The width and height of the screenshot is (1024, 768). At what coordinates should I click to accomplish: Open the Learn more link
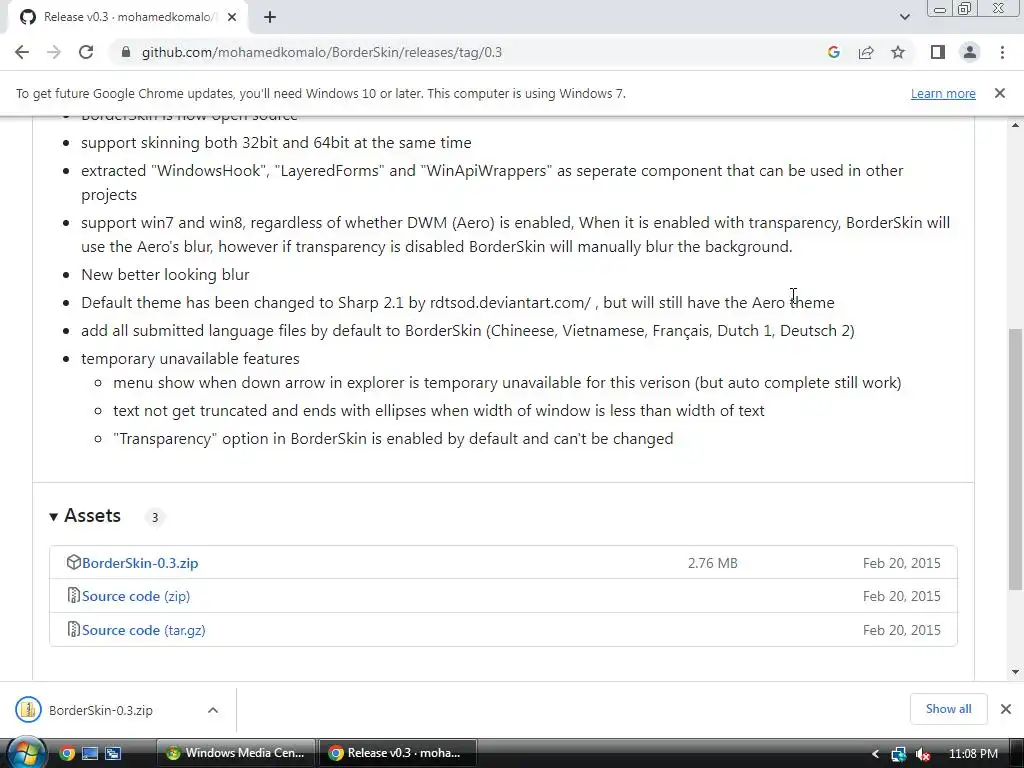(943, 93)
